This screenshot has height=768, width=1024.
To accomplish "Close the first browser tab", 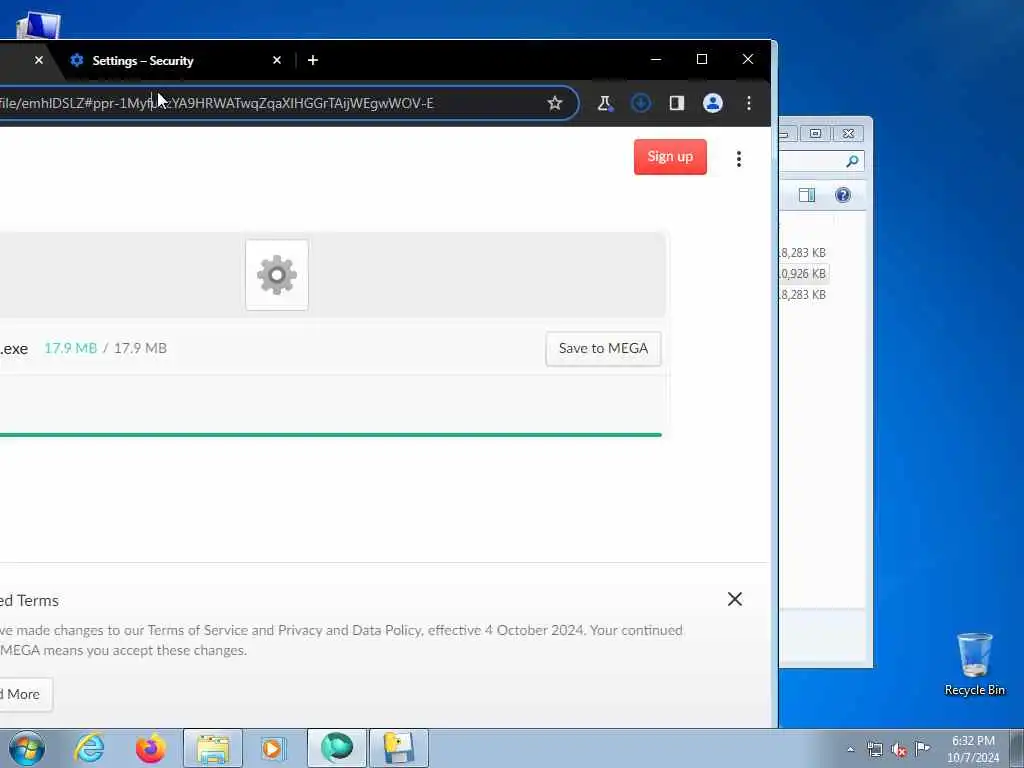I will point(39,60).
